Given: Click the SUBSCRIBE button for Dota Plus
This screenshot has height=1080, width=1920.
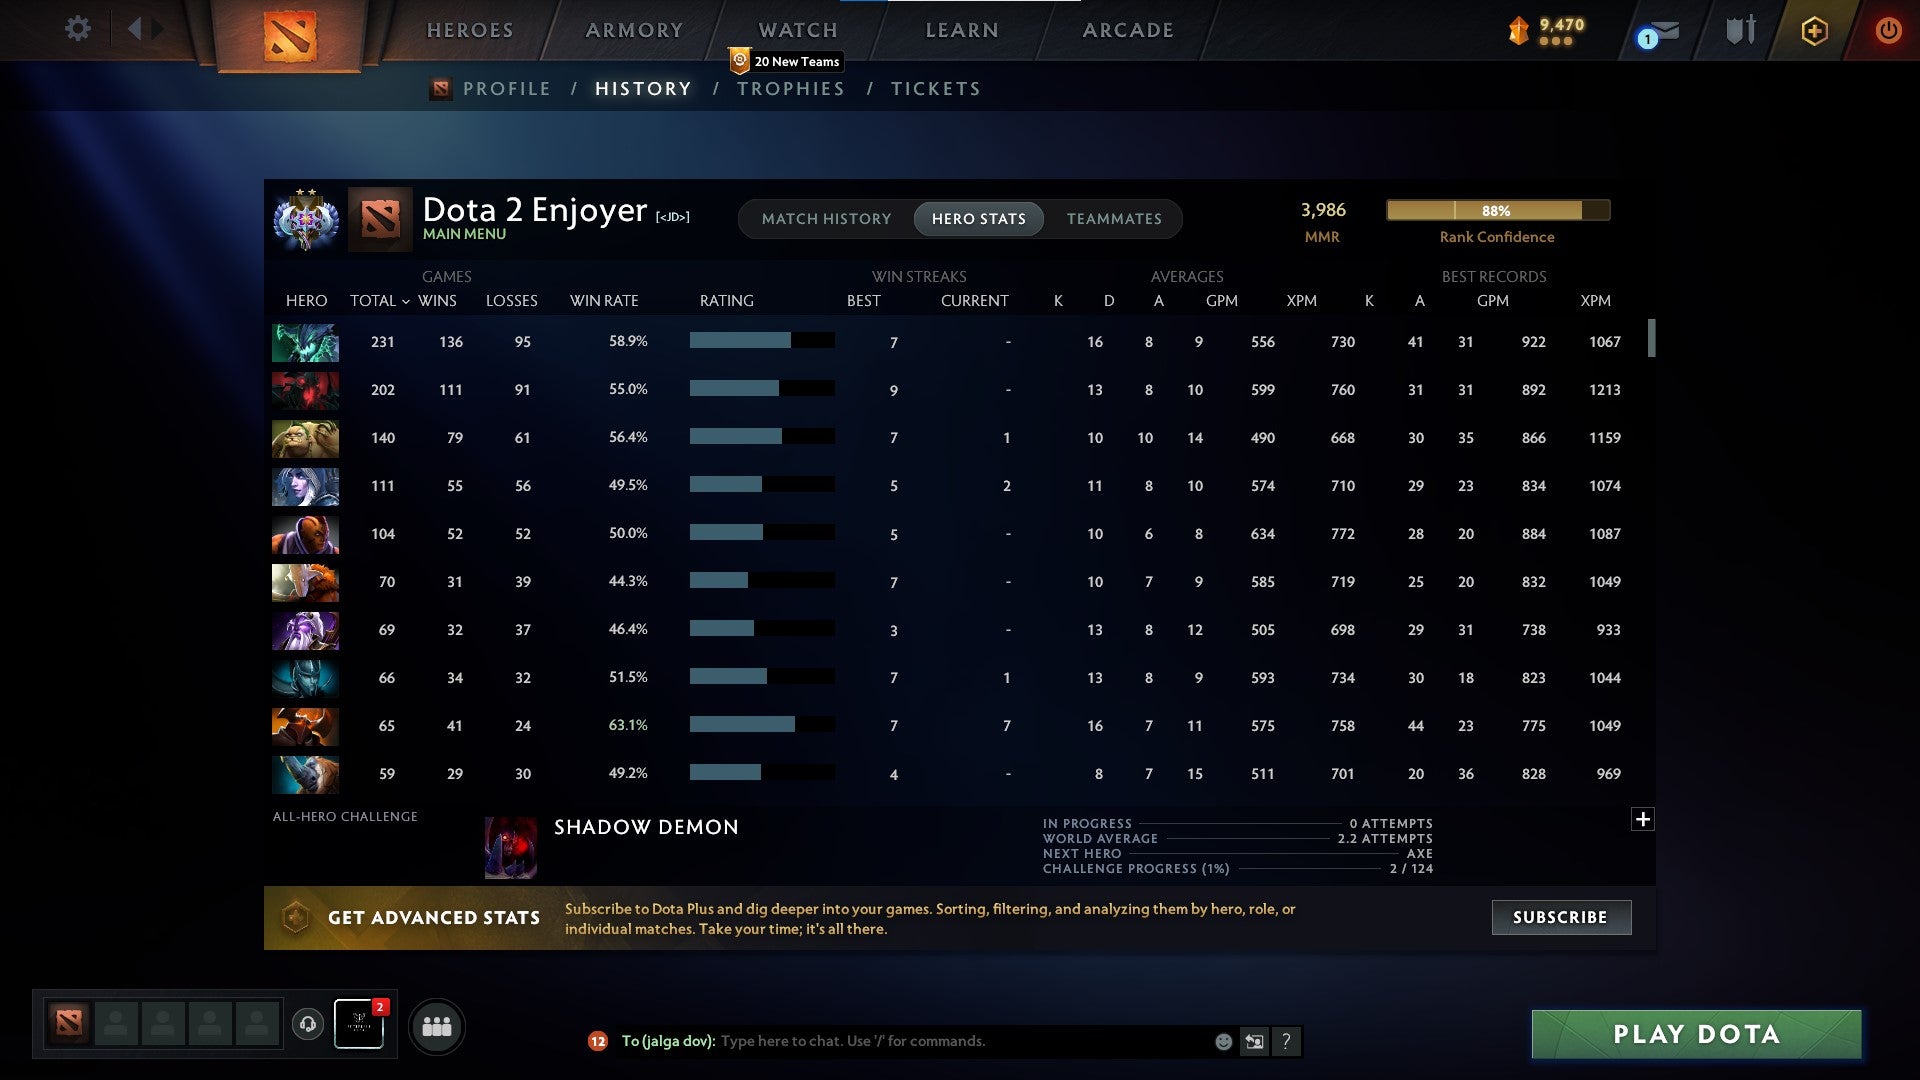Looking at the screenshot, I should pos(1560,917).
